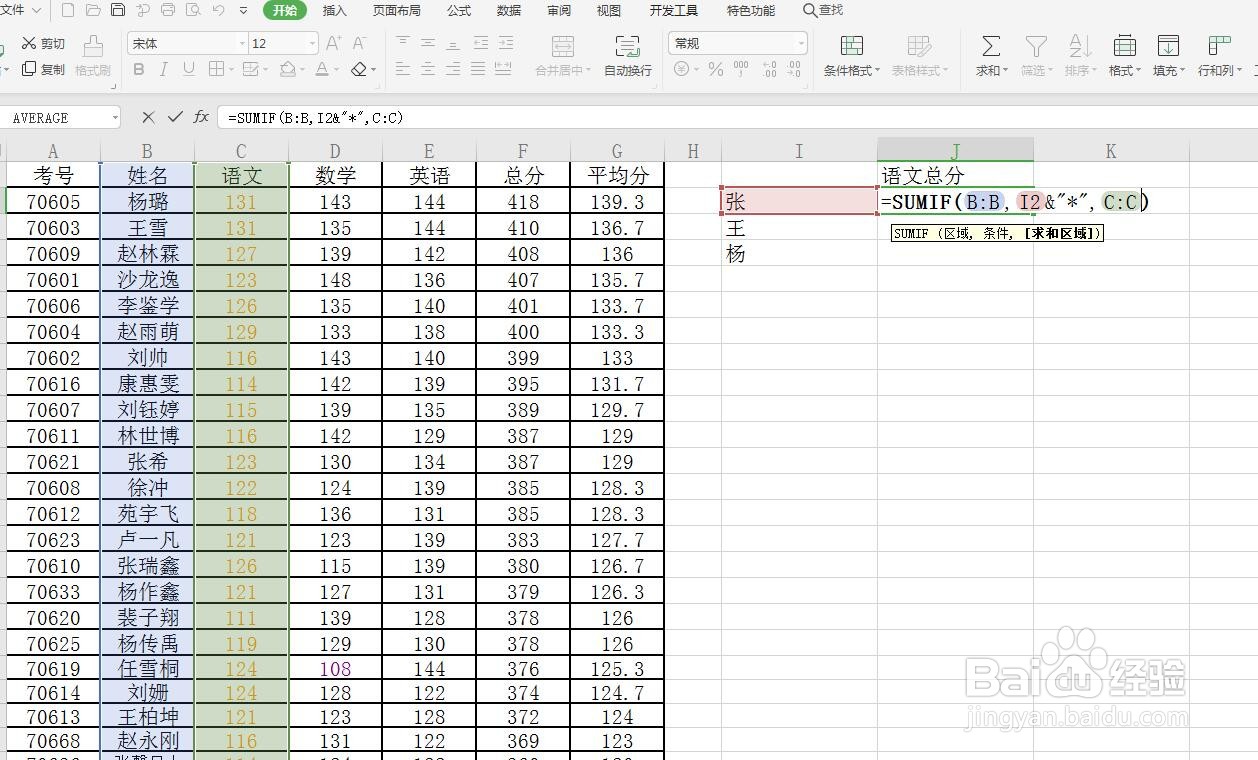Apply cell fill color bucket
Viewport: 1258px width, 760px height.
(x=288, y=69)
